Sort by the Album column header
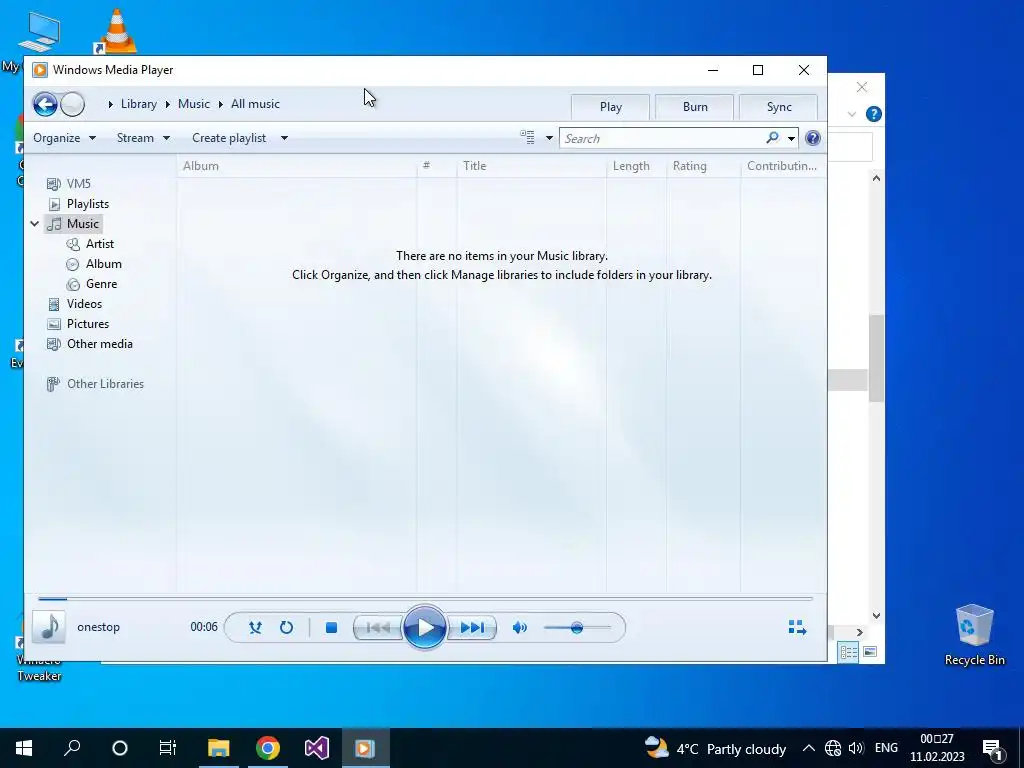The width and height of the screenshot is (1024, 768). coord(297,166)
